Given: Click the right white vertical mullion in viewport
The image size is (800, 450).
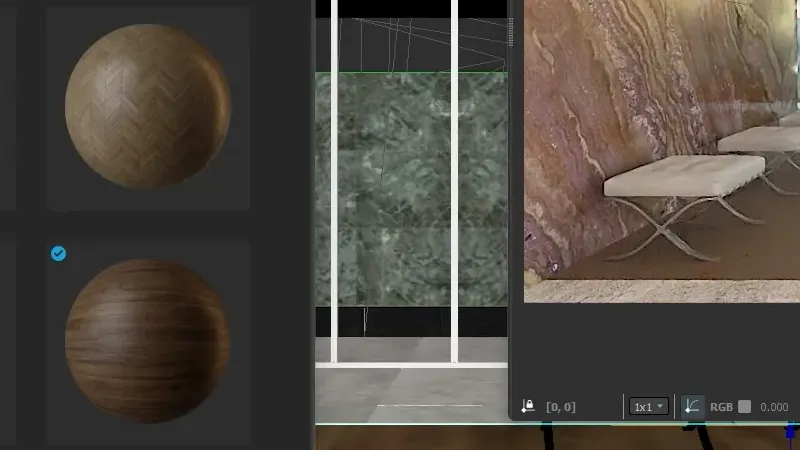Looking at the screenshot, I should (454, 180).
